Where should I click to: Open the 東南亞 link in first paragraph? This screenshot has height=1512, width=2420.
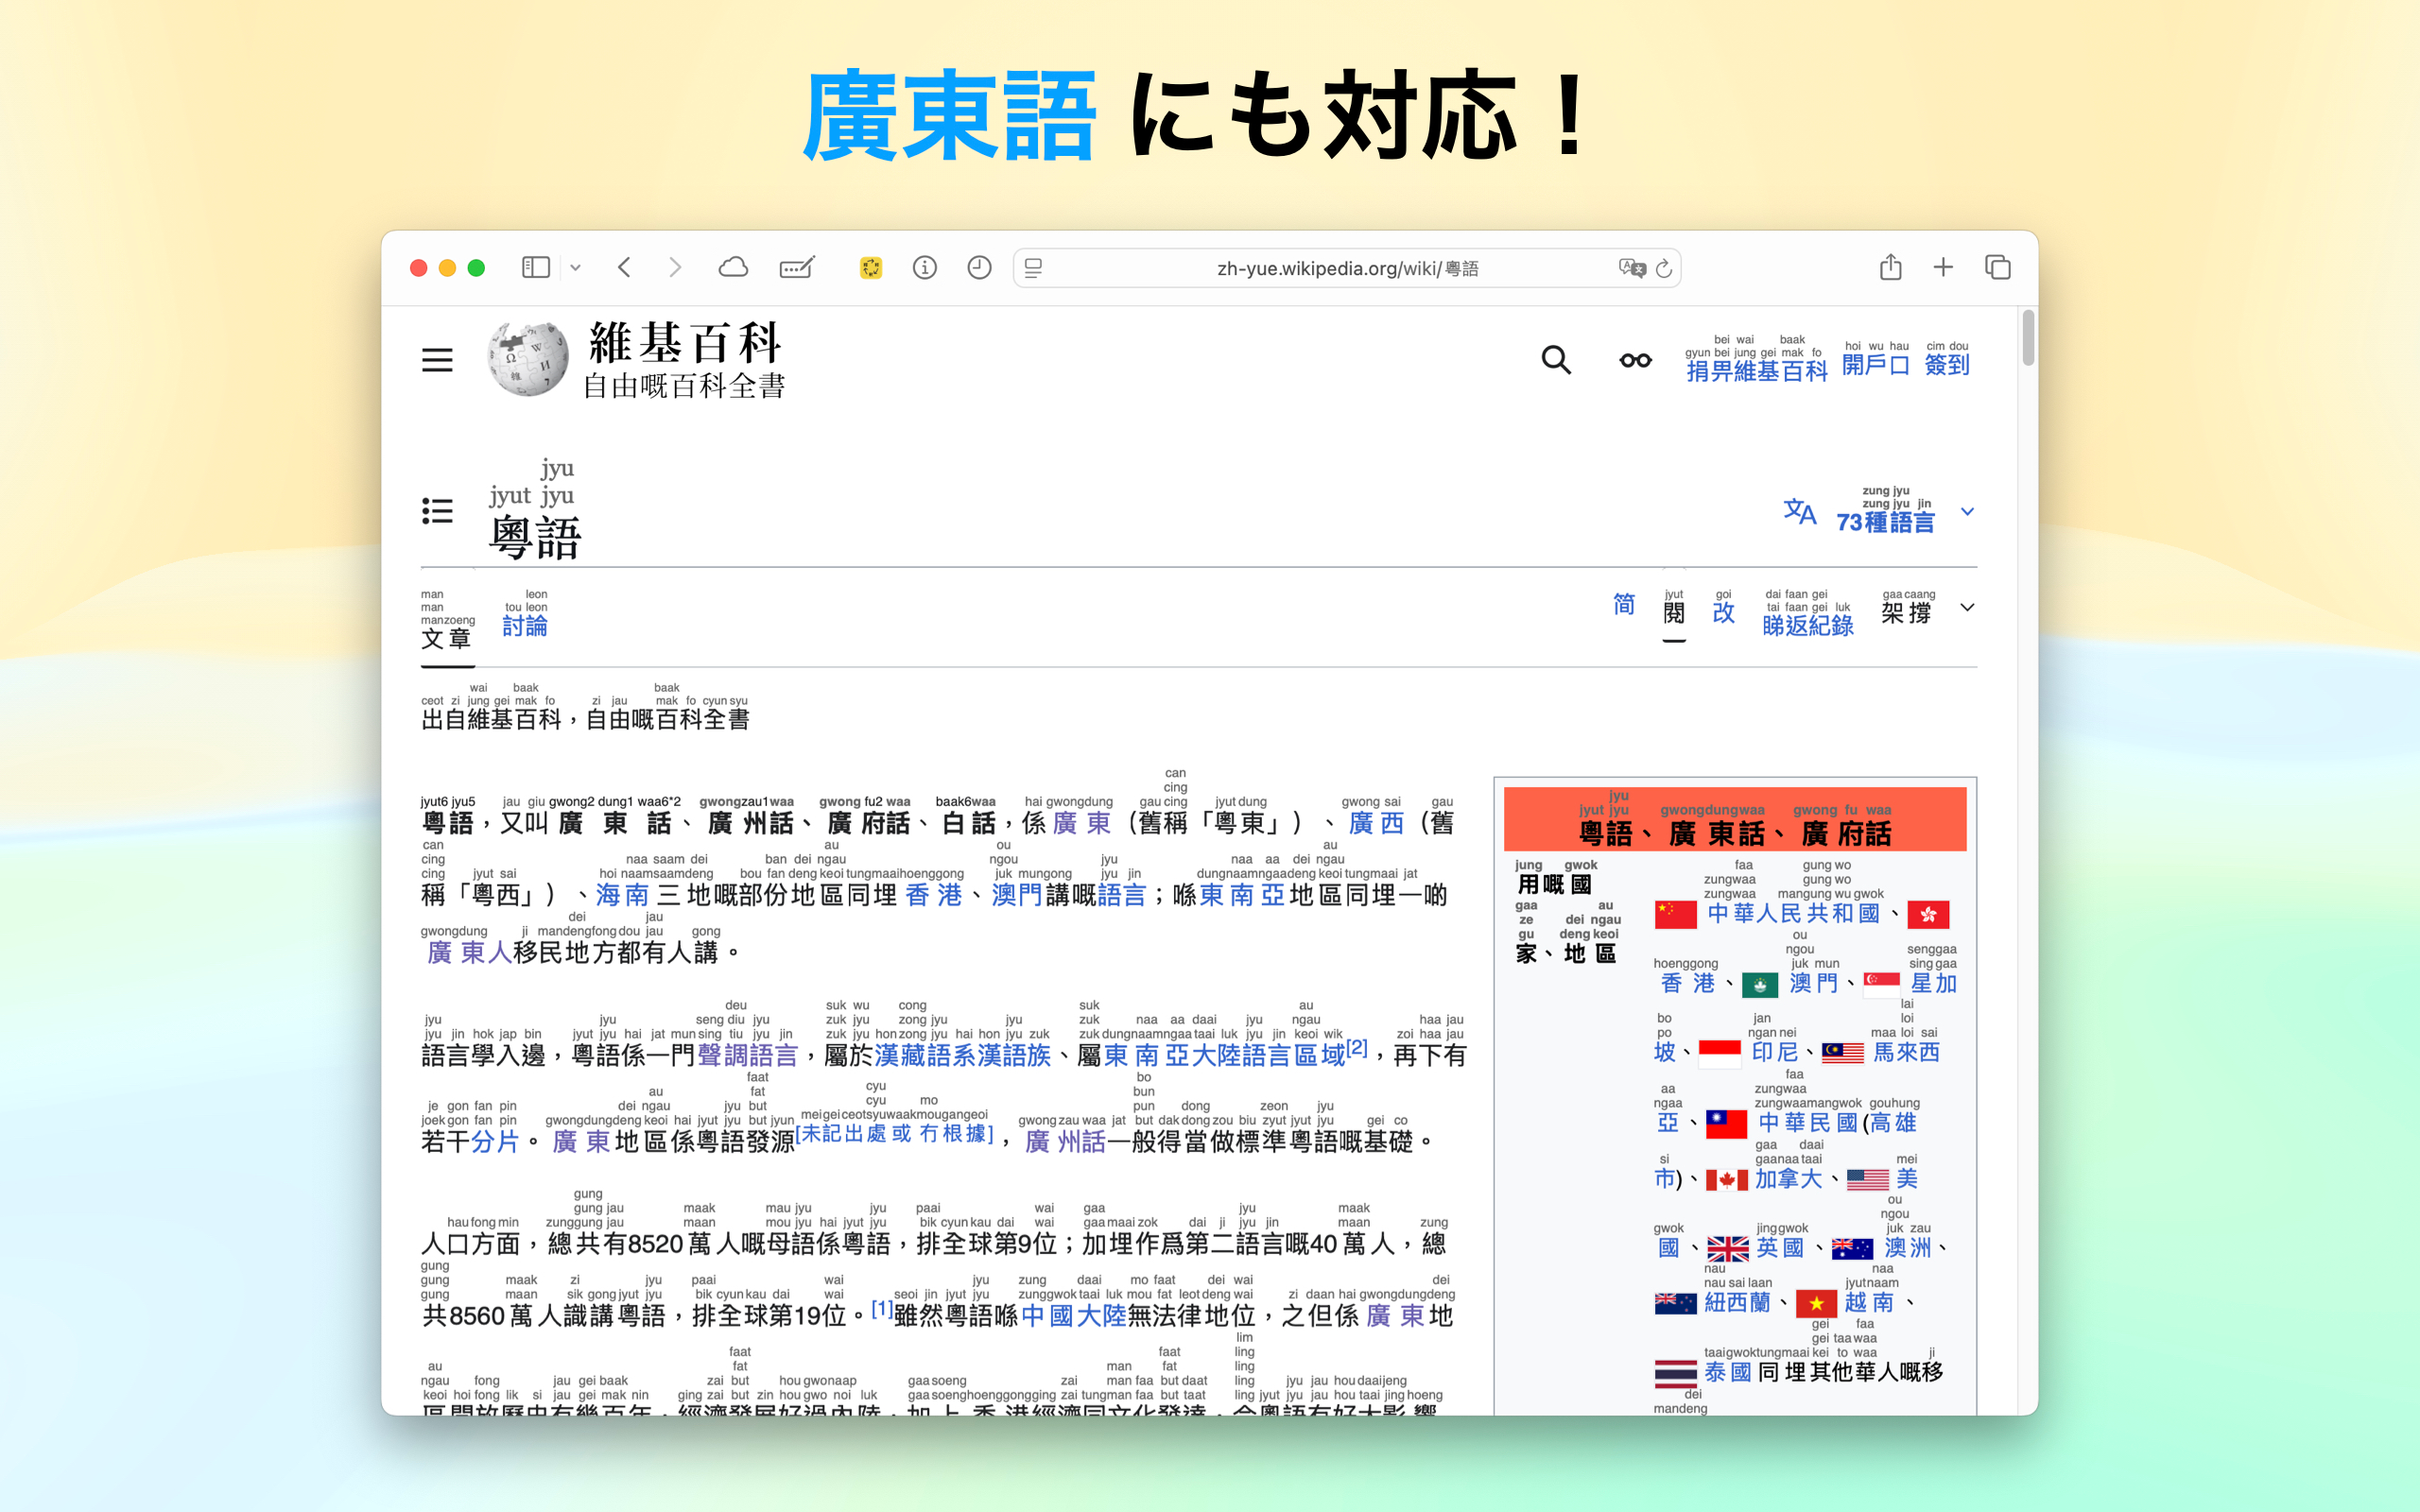coord(1242,895)
